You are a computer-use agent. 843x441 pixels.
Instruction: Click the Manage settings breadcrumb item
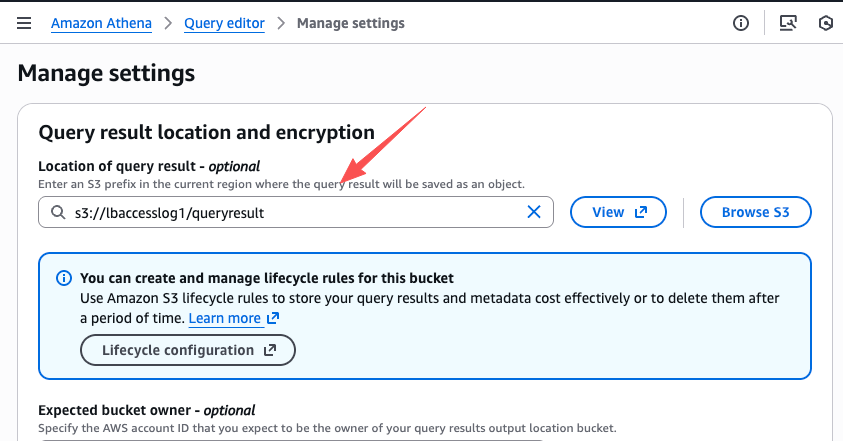[351, 23]
